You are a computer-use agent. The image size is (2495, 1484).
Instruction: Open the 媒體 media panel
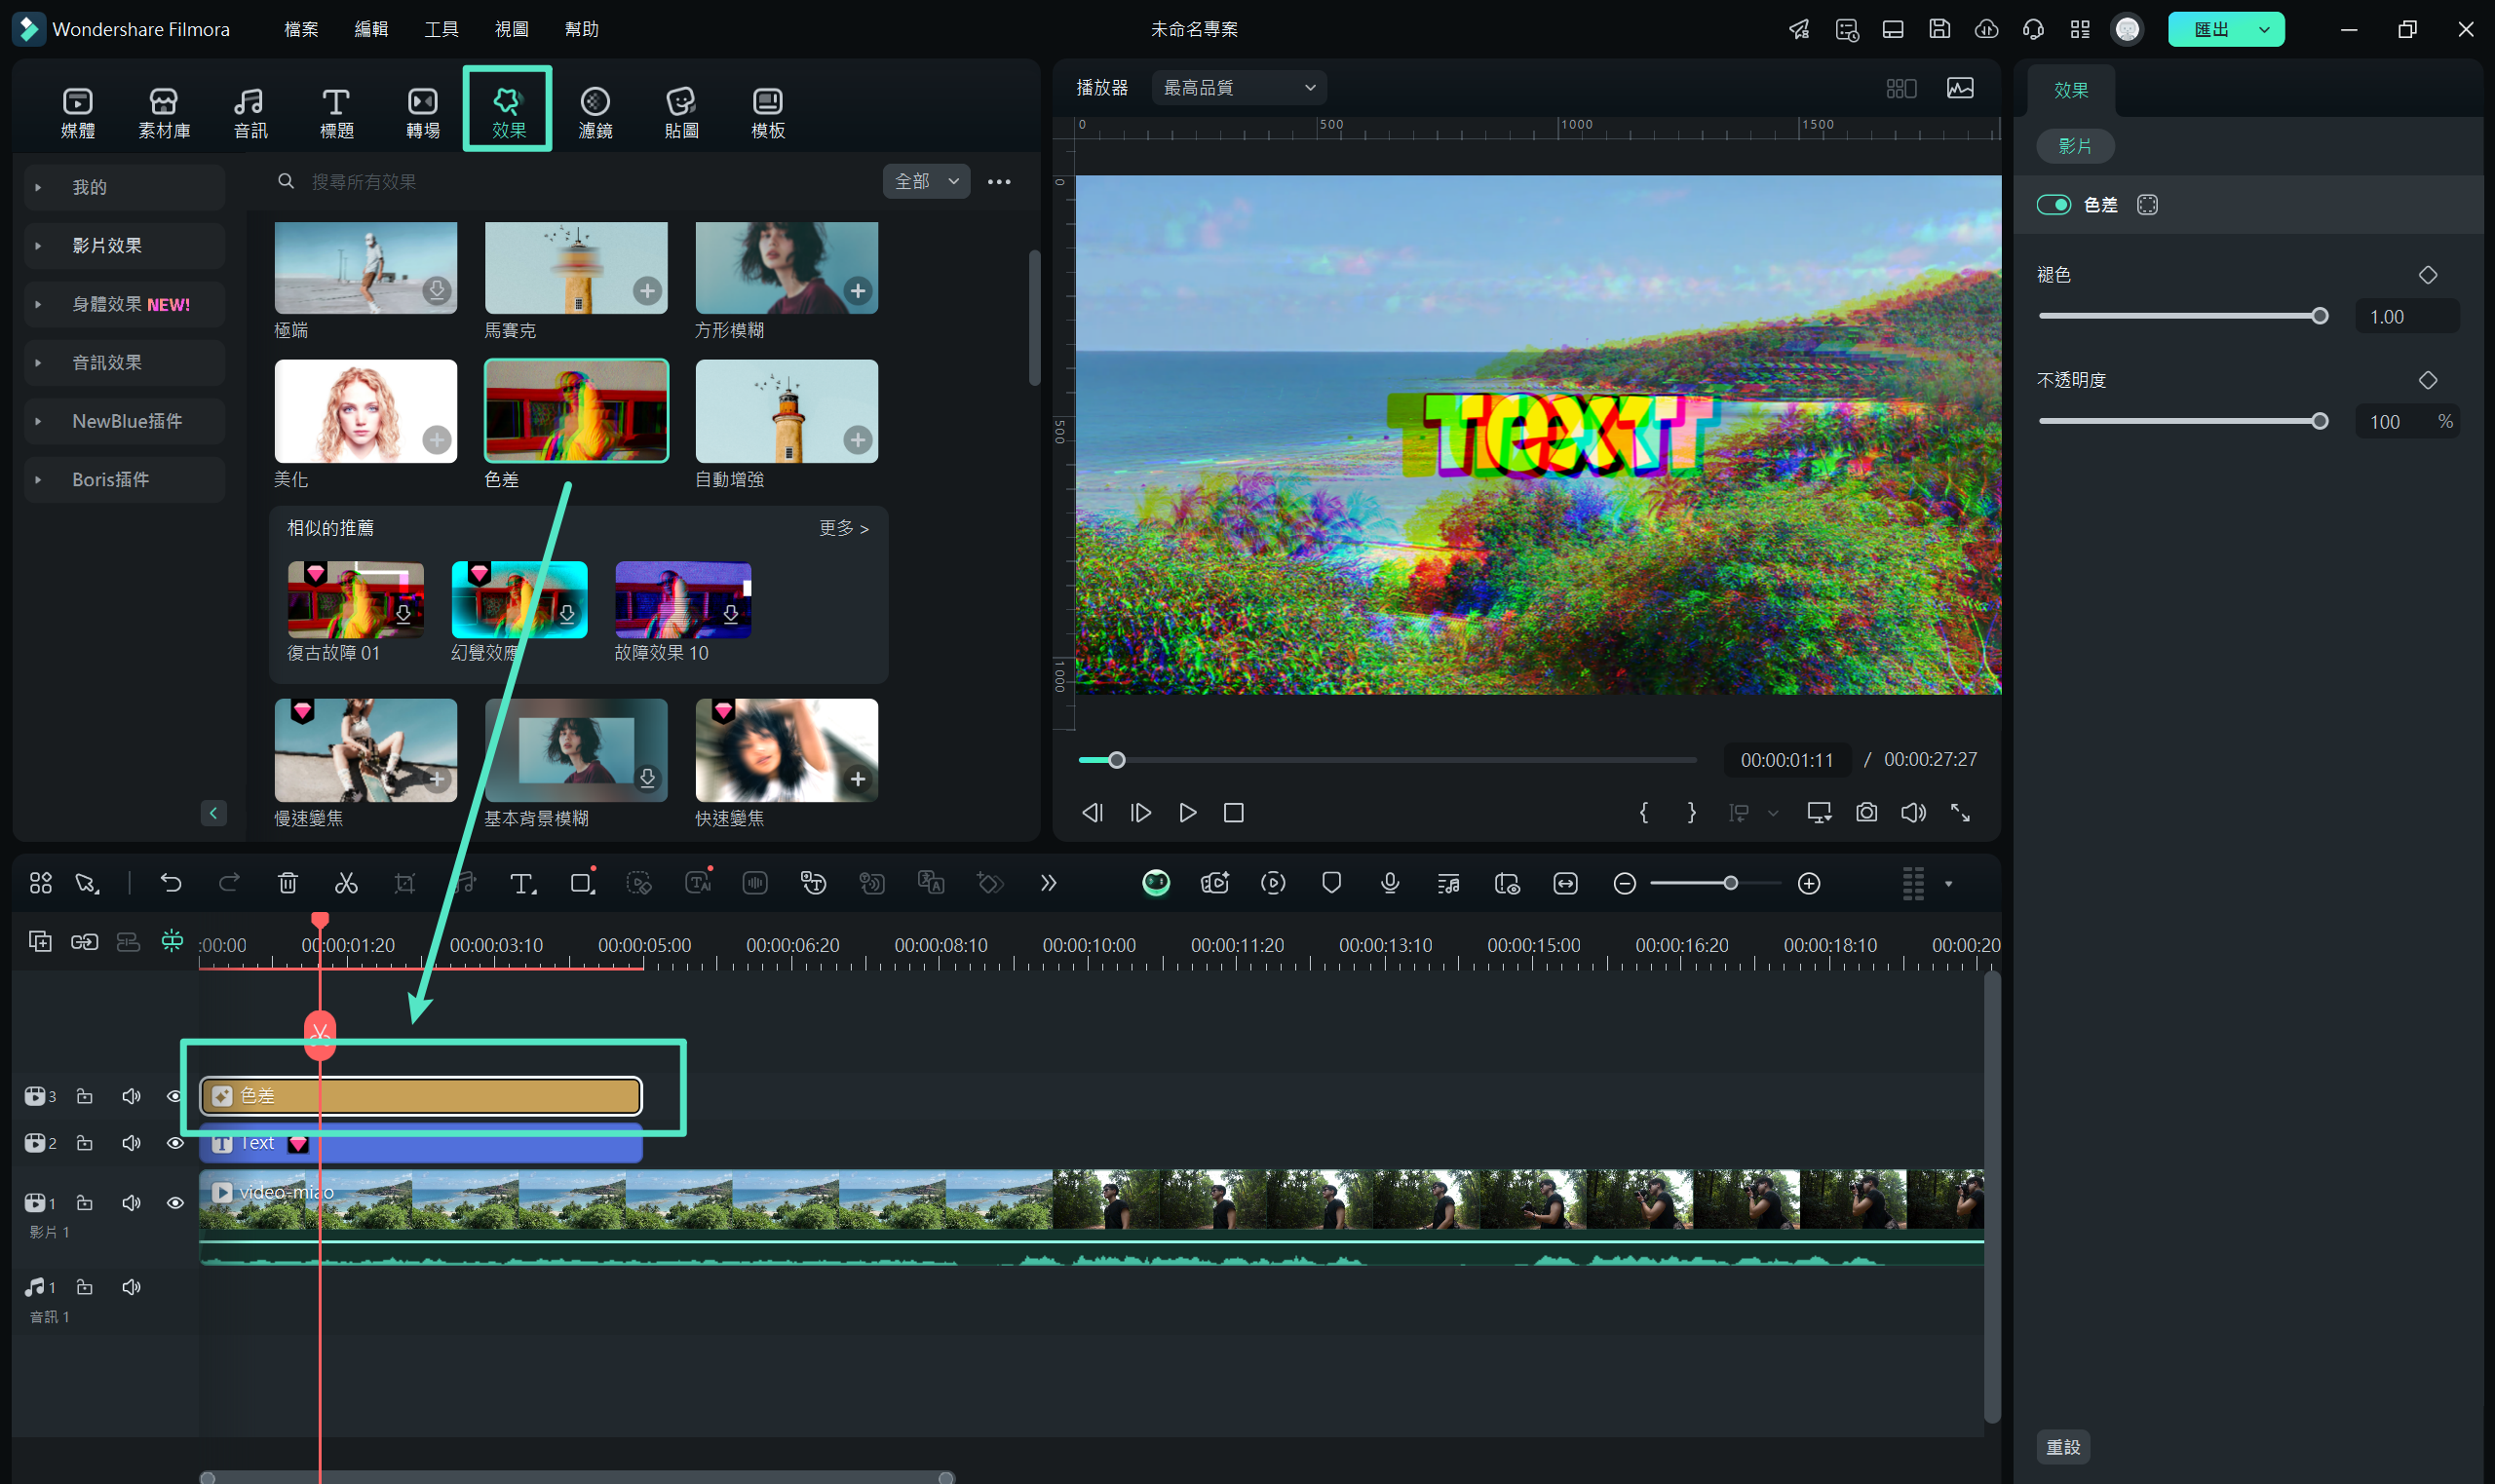[x=78, y=113]
